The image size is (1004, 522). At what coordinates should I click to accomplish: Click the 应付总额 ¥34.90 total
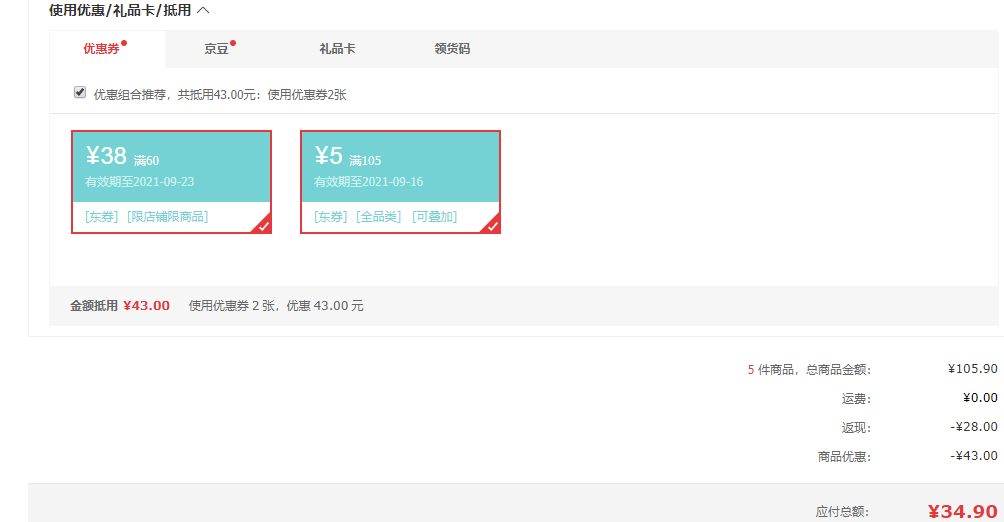tap(962, 511)
